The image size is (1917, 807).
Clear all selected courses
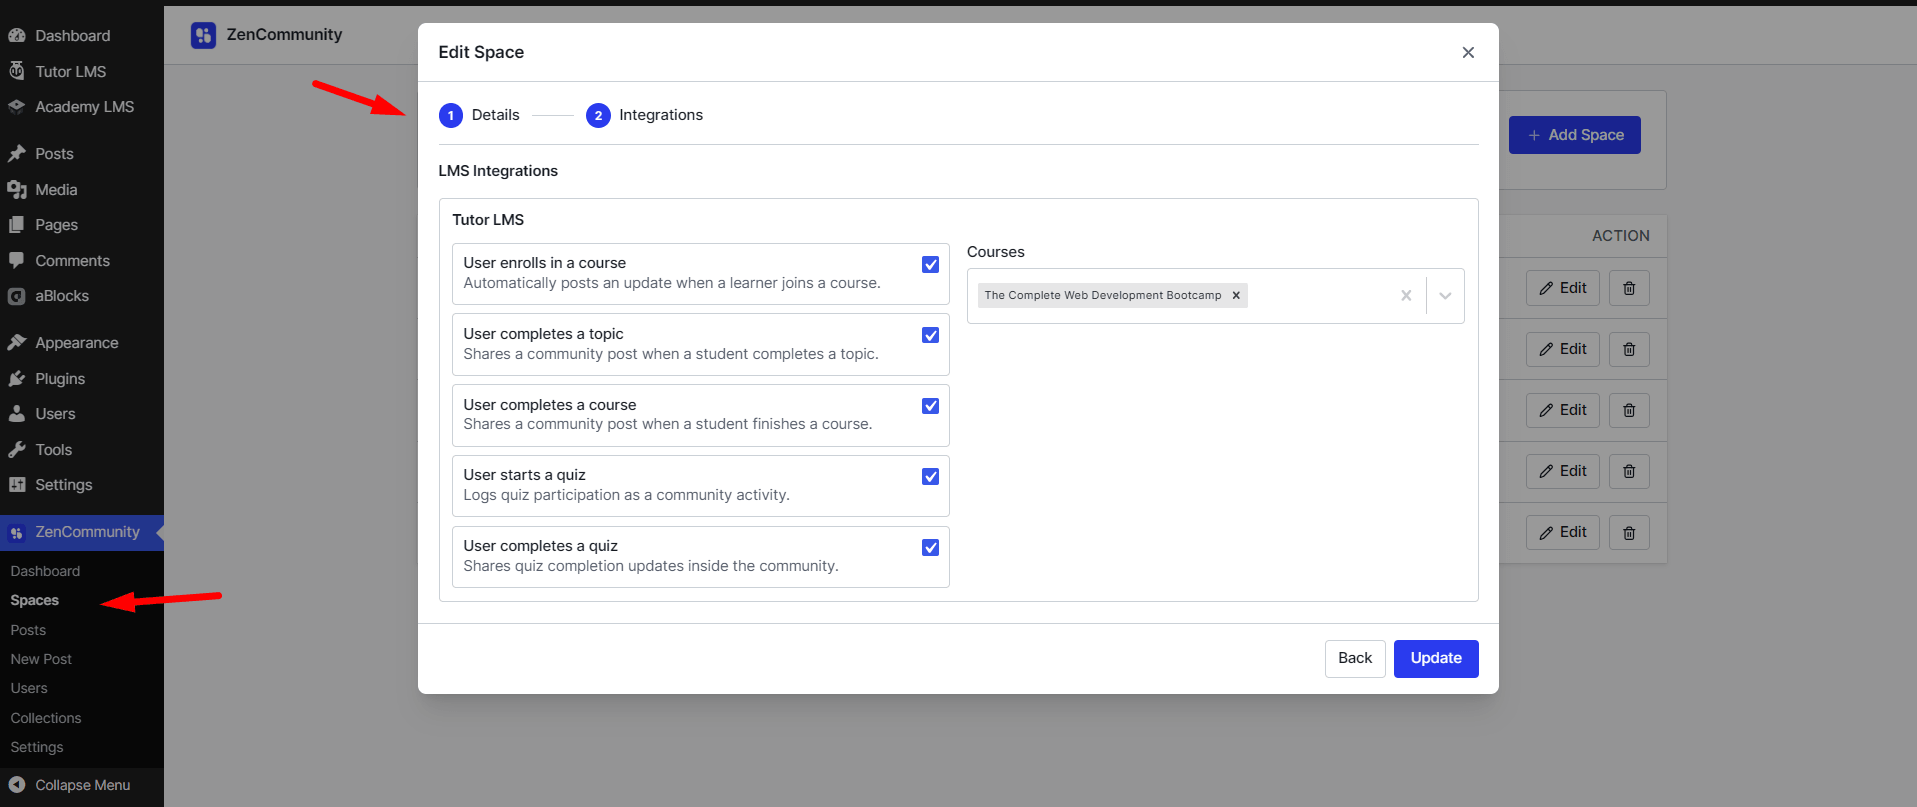(x=1406, y=296)
